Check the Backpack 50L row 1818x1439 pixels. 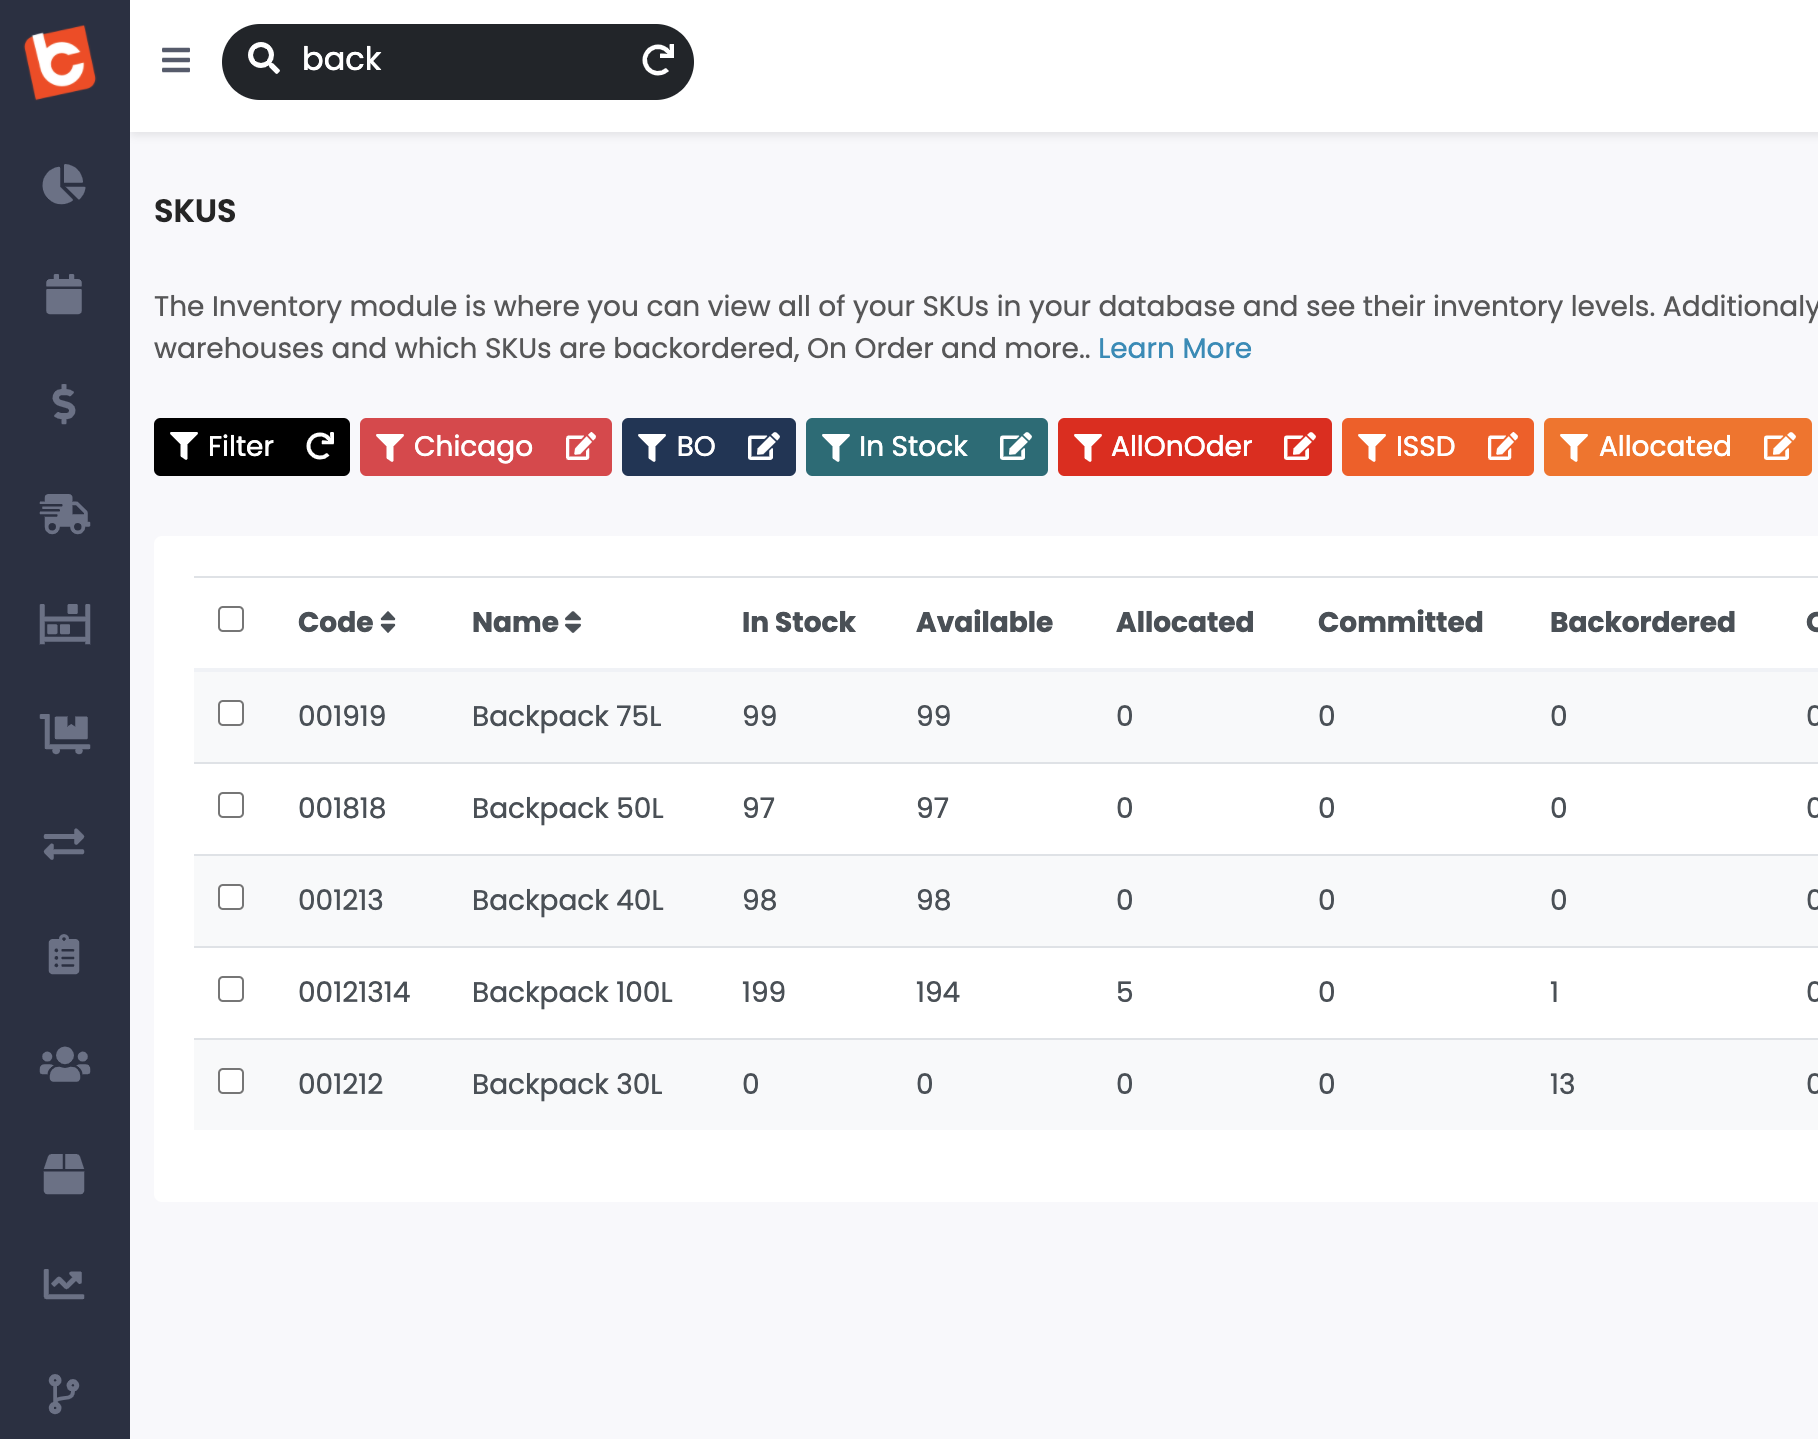pyautogui.click(x=231, y=805)
